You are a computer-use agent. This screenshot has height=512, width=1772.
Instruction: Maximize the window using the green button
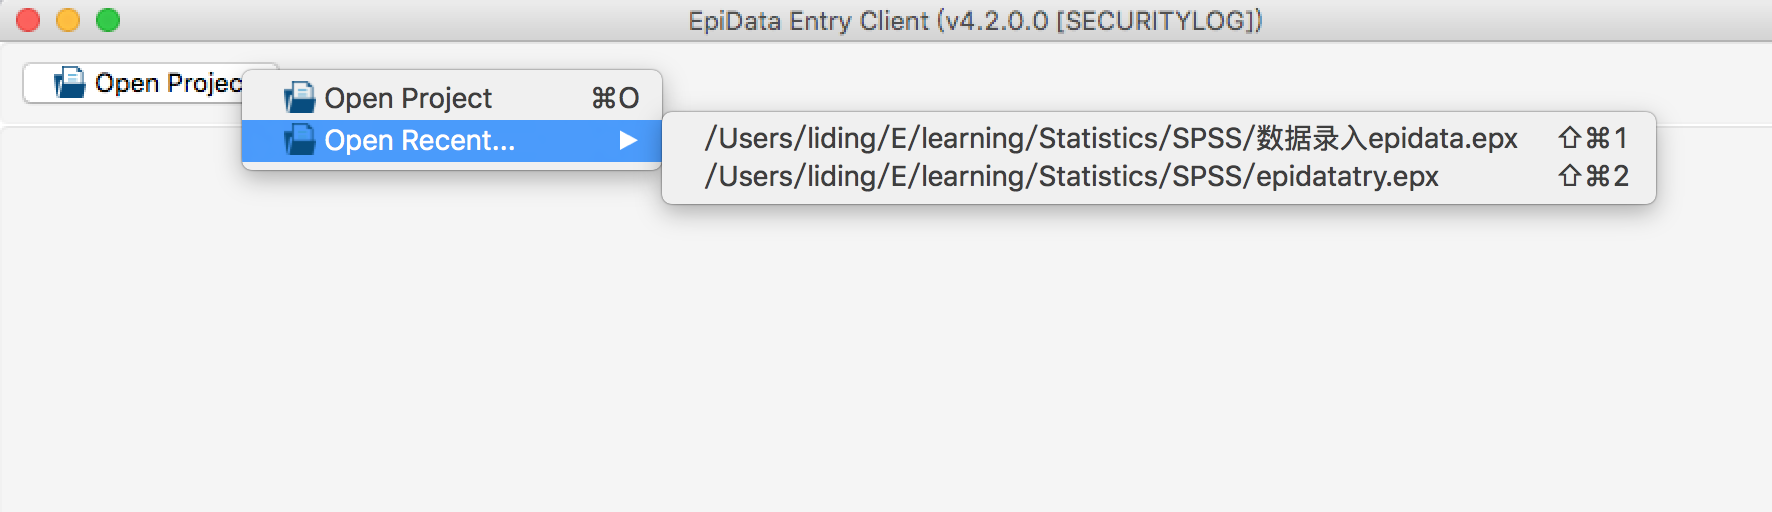point(108,20)
